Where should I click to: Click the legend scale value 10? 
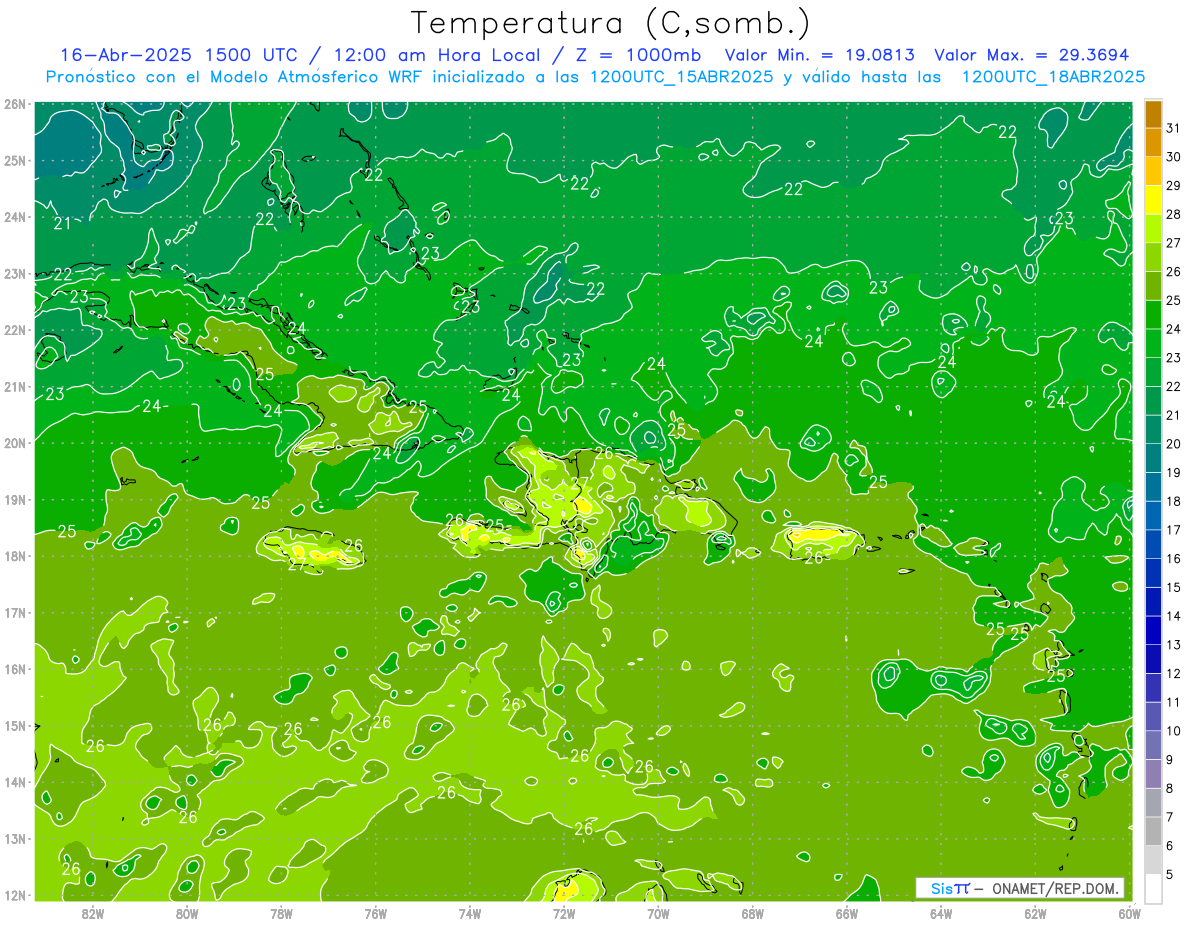coord(1174,731)
